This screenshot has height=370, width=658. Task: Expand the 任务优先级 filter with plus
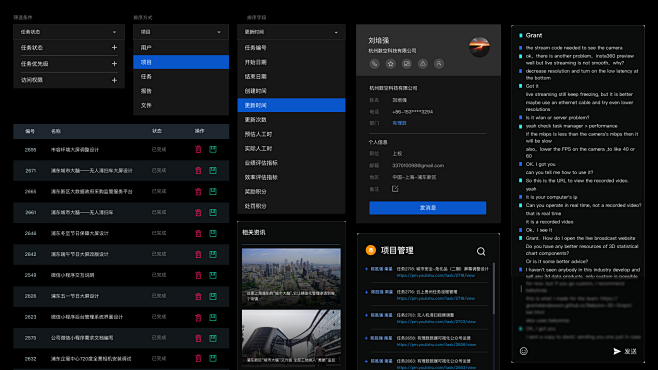point(114,64)
